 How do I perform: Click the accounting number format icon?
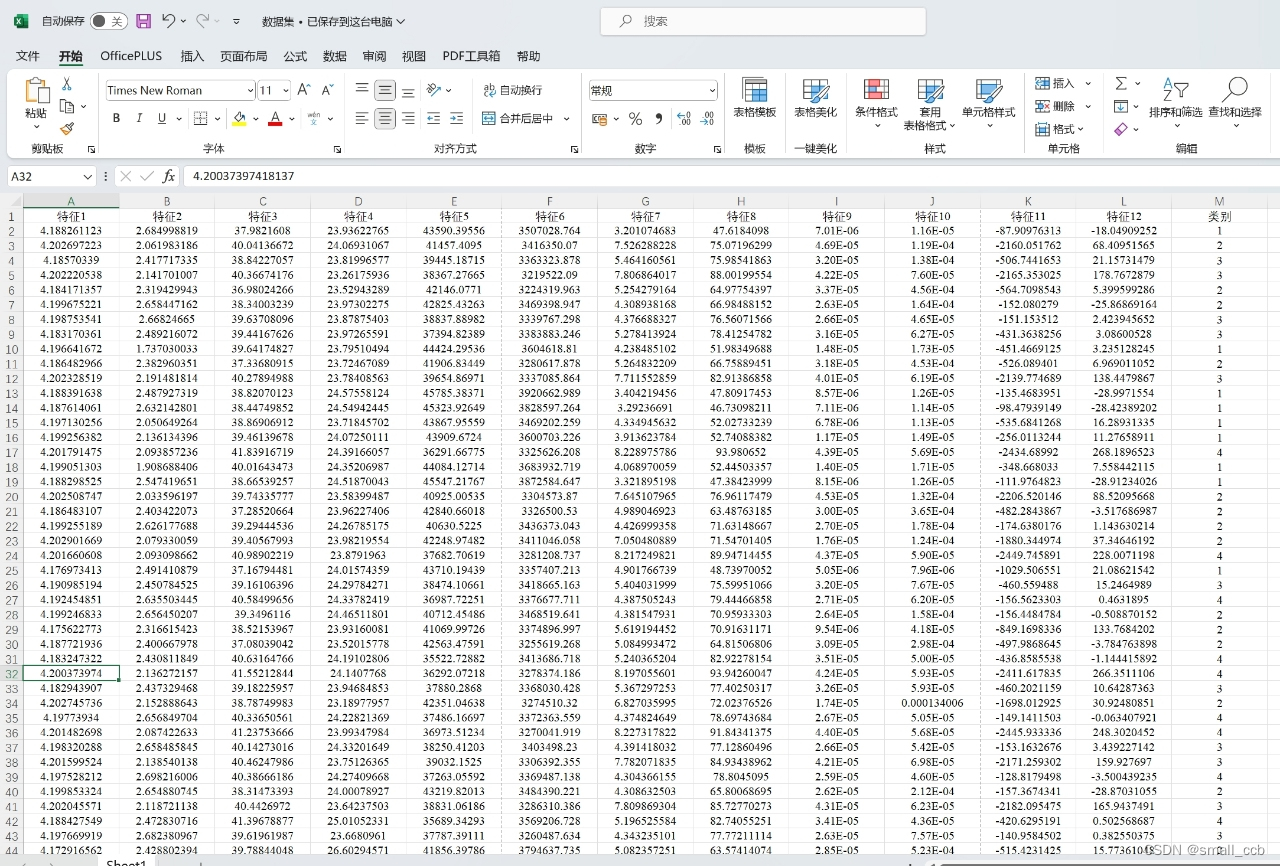point(599,119)
